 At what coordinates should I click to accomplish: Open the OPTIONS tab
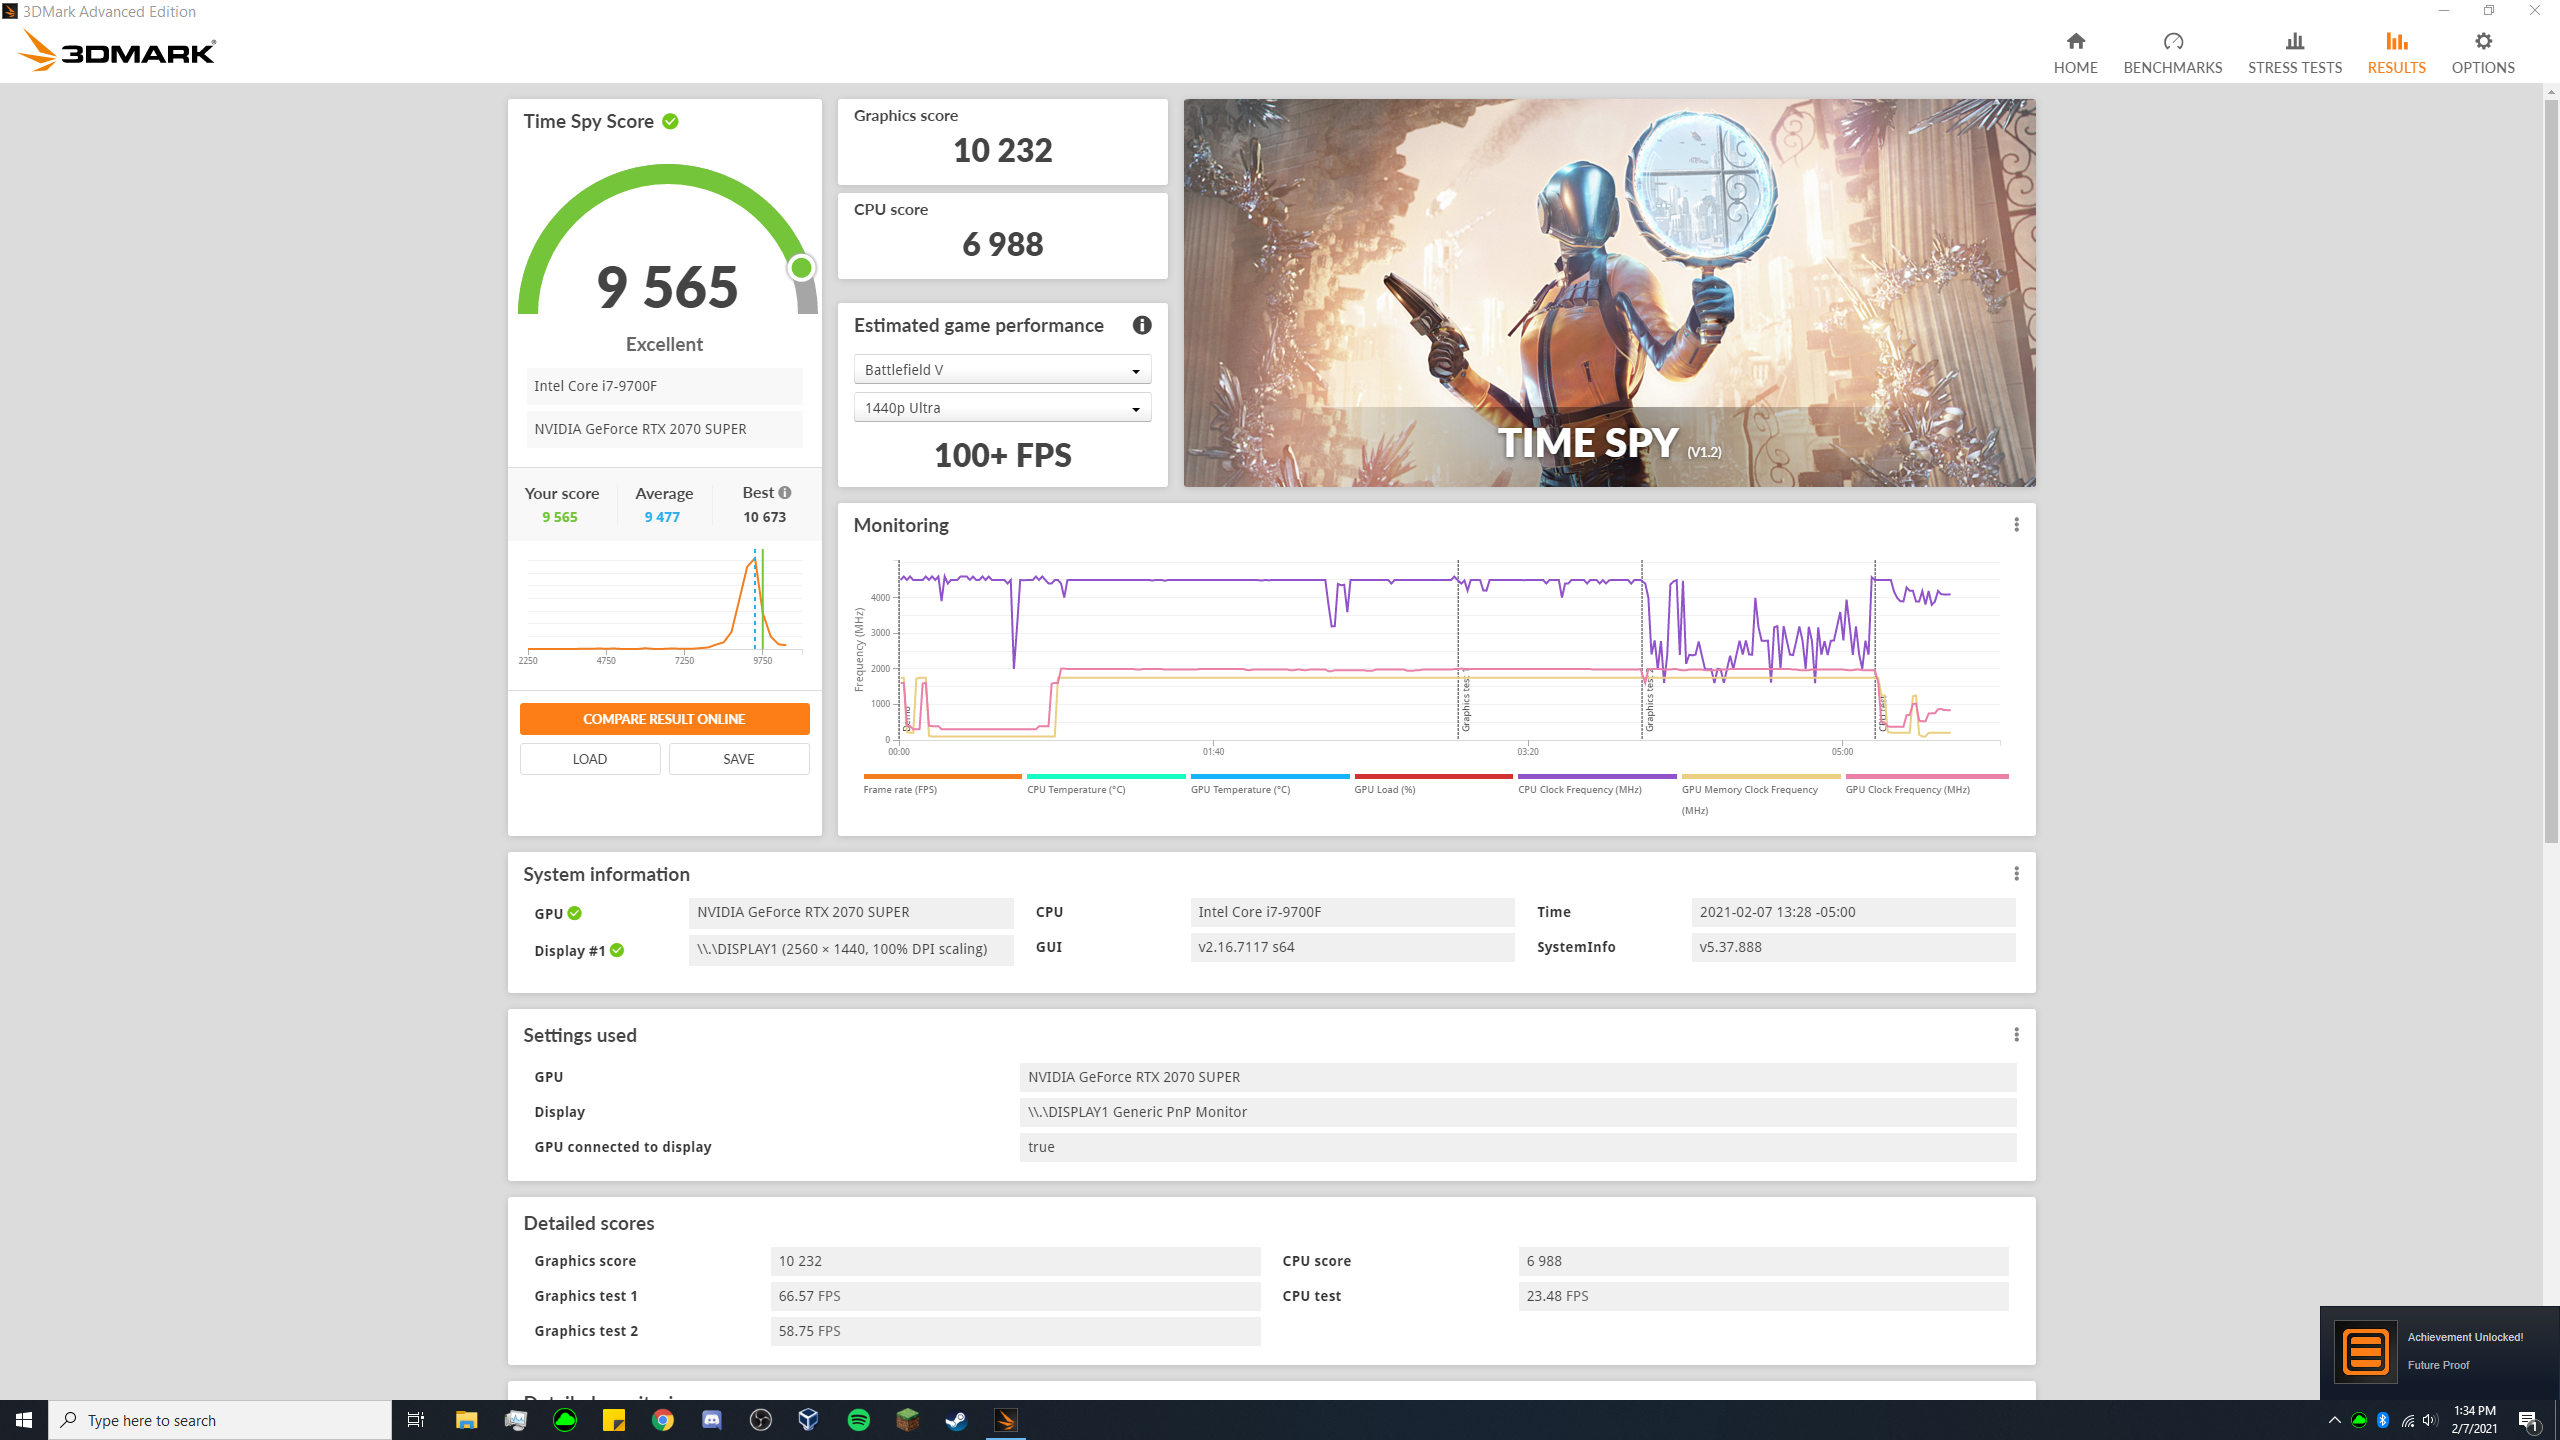pos(2482,53)
